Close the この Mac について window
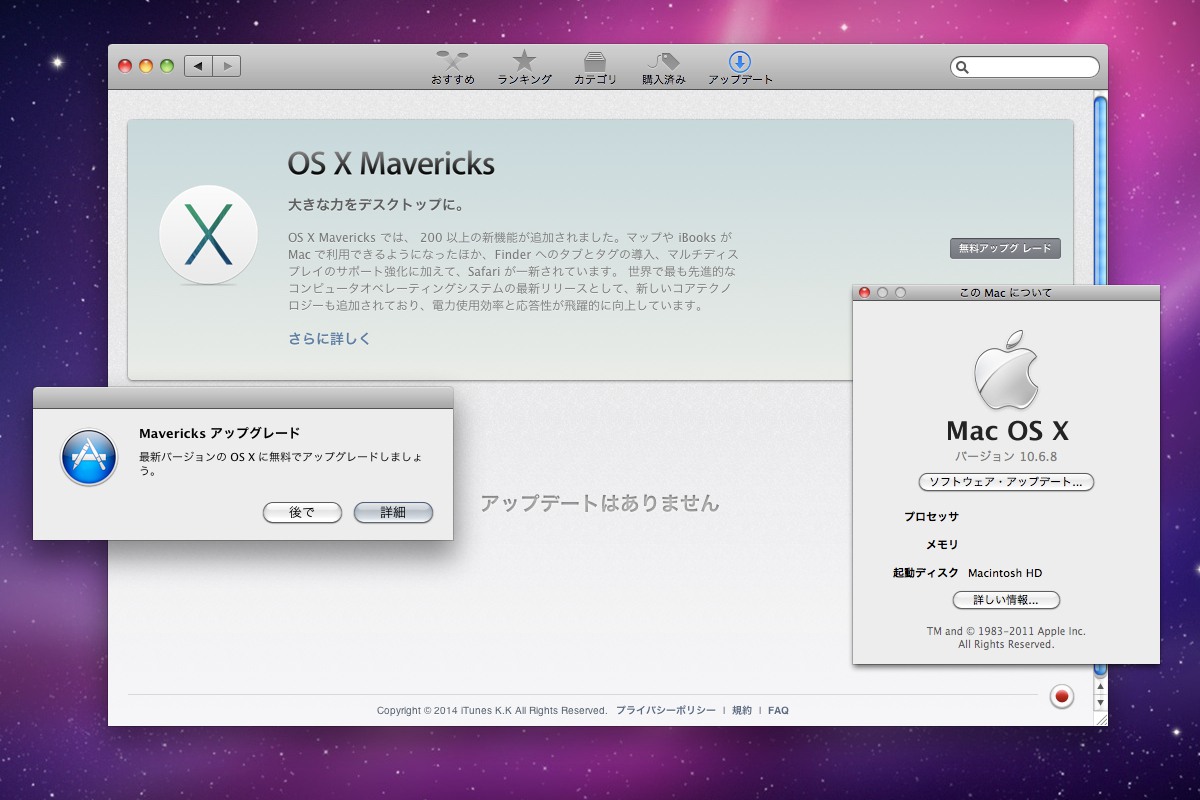Image resolution: width=1200 pixels, height=800 pixels. (865, 293)
